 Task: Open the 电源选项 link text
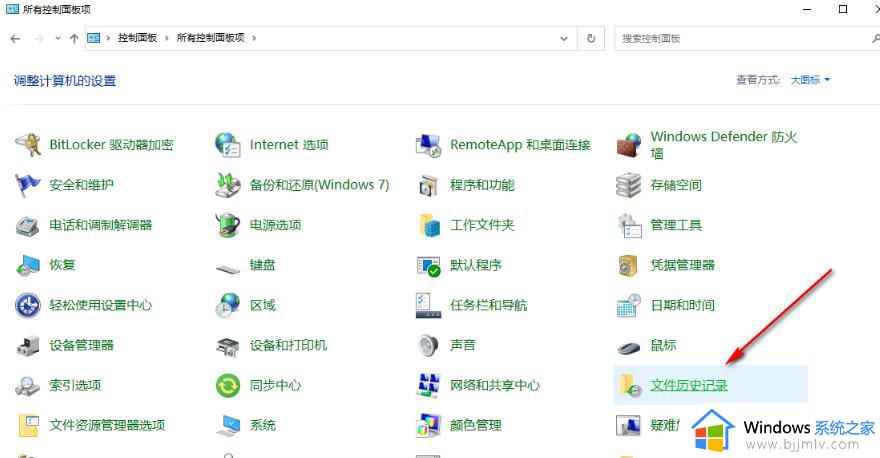point(276,225)
